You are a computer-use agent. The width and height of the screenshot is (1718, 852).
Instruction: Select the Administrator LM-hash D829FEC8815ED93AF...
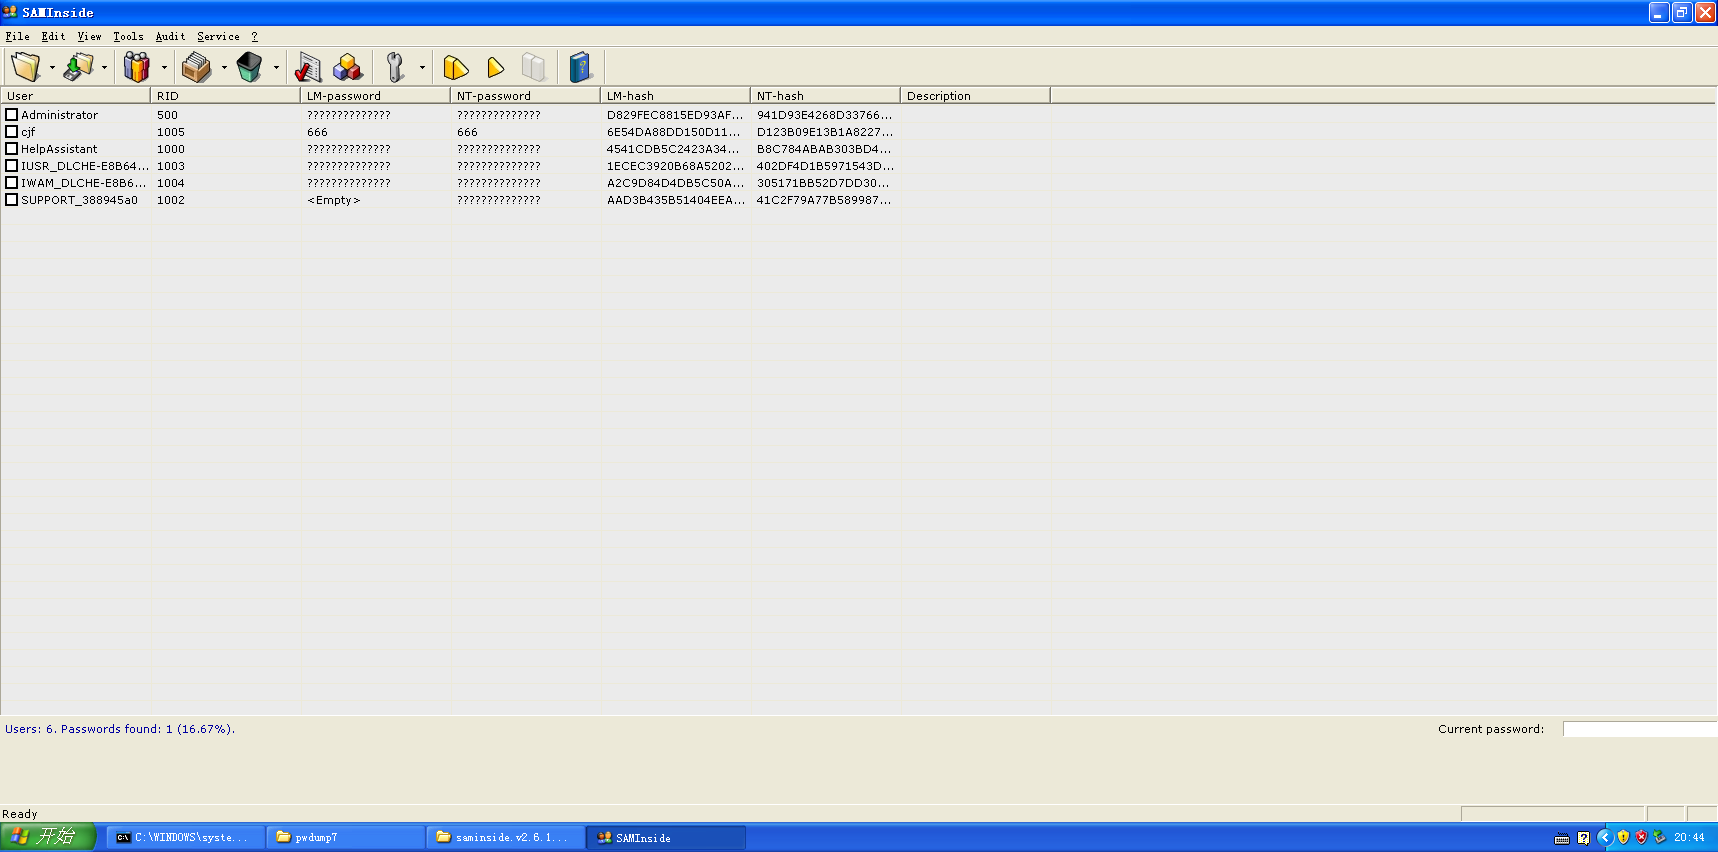[x=675, y=115]
